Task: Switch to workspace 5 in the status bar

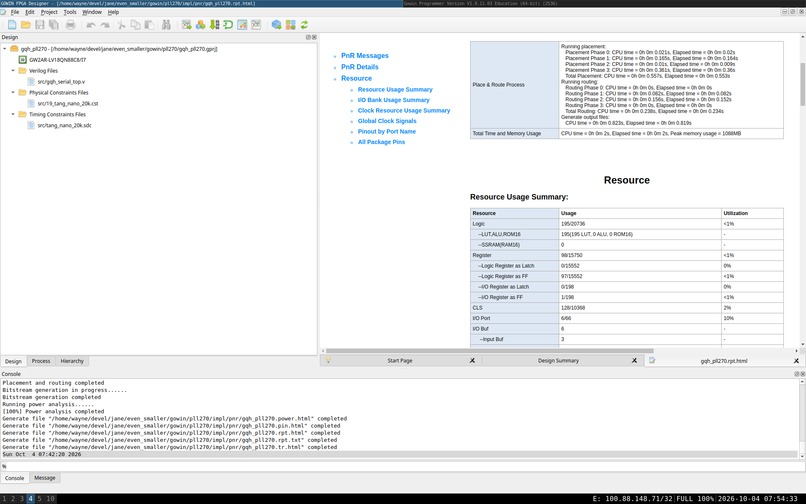Action: [39, 499]
